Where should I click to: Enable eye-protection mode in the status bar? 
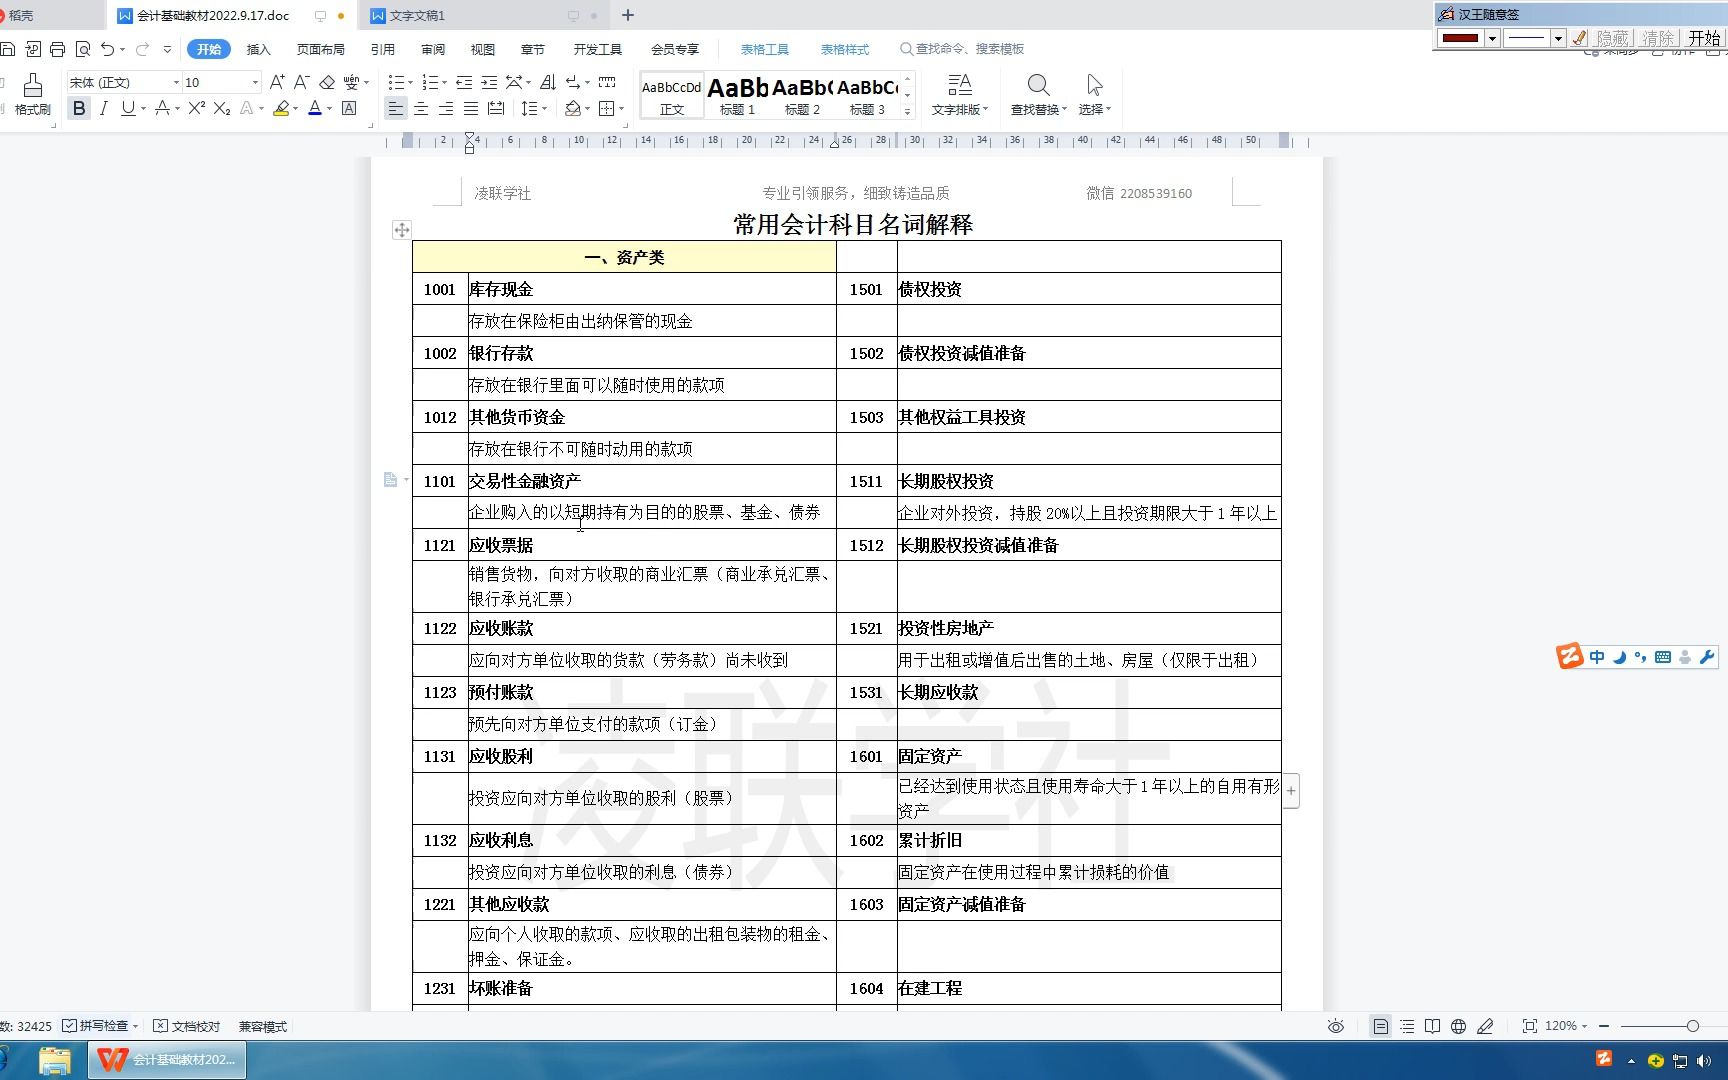[1337, 1026]
